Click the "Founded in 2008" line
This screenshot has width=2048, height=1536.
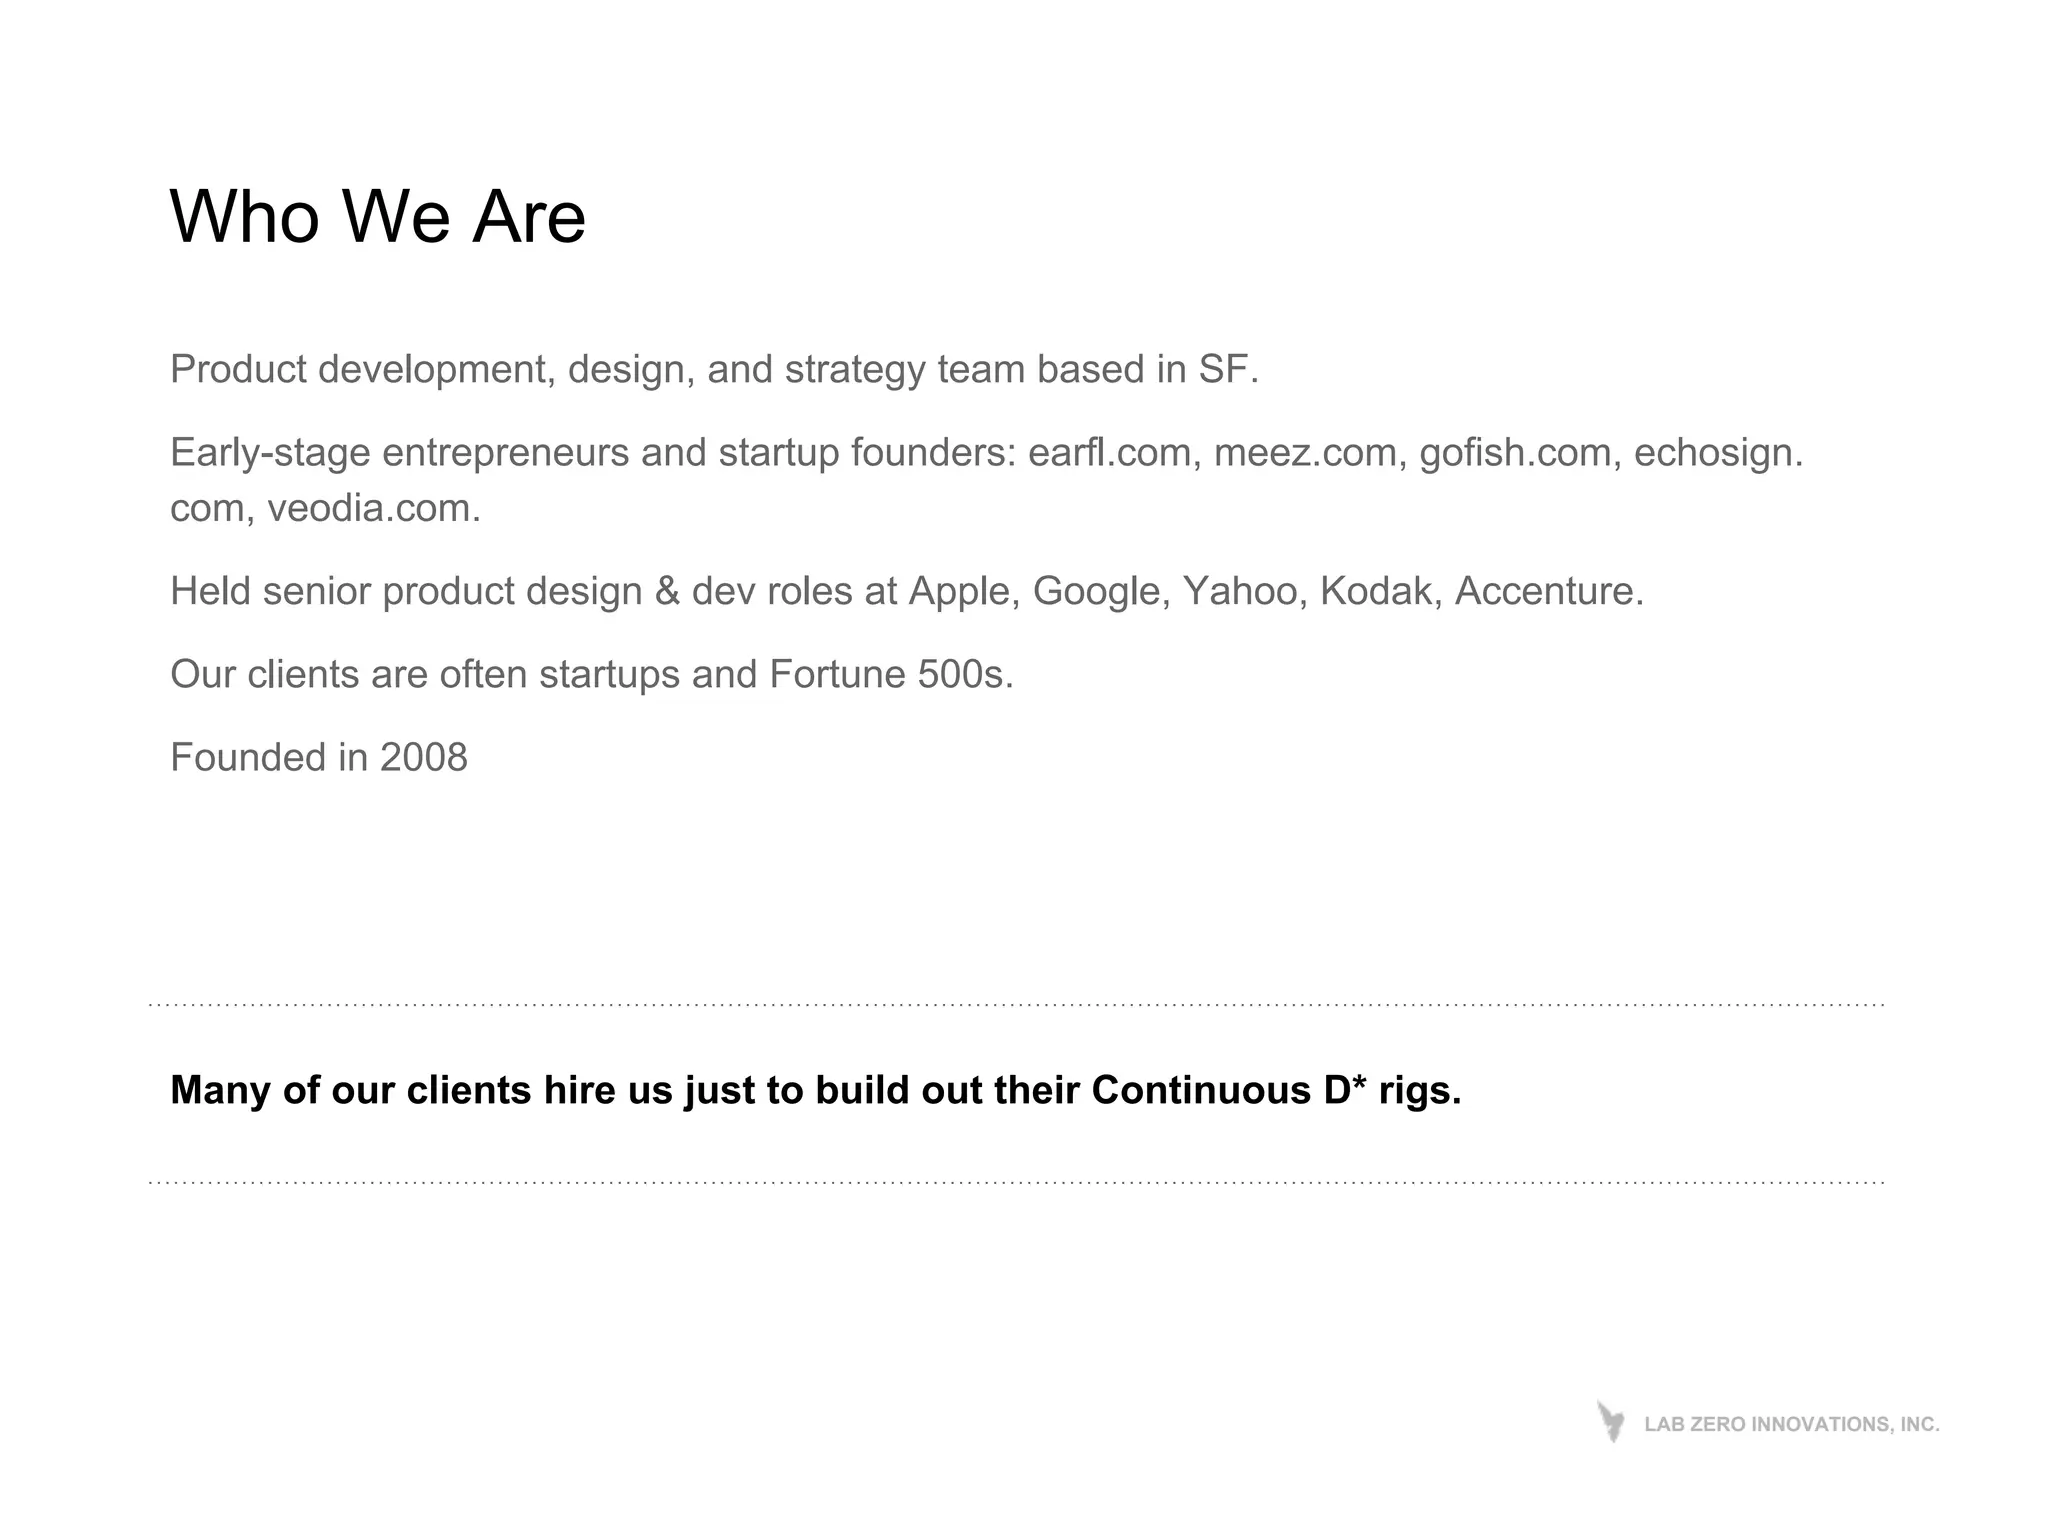click(x=319, y=758)
